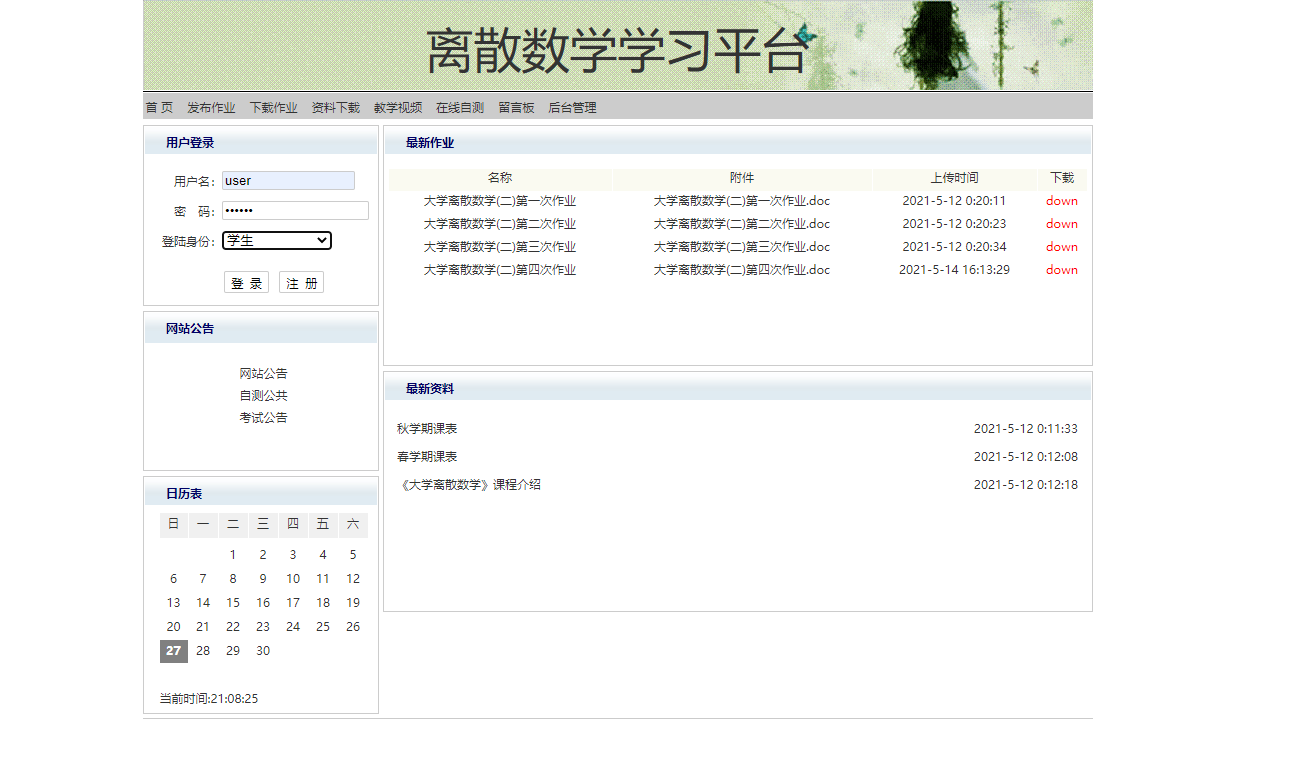
Task: Open the 考试公告 announcement link
Action: (x=262, y=416)
